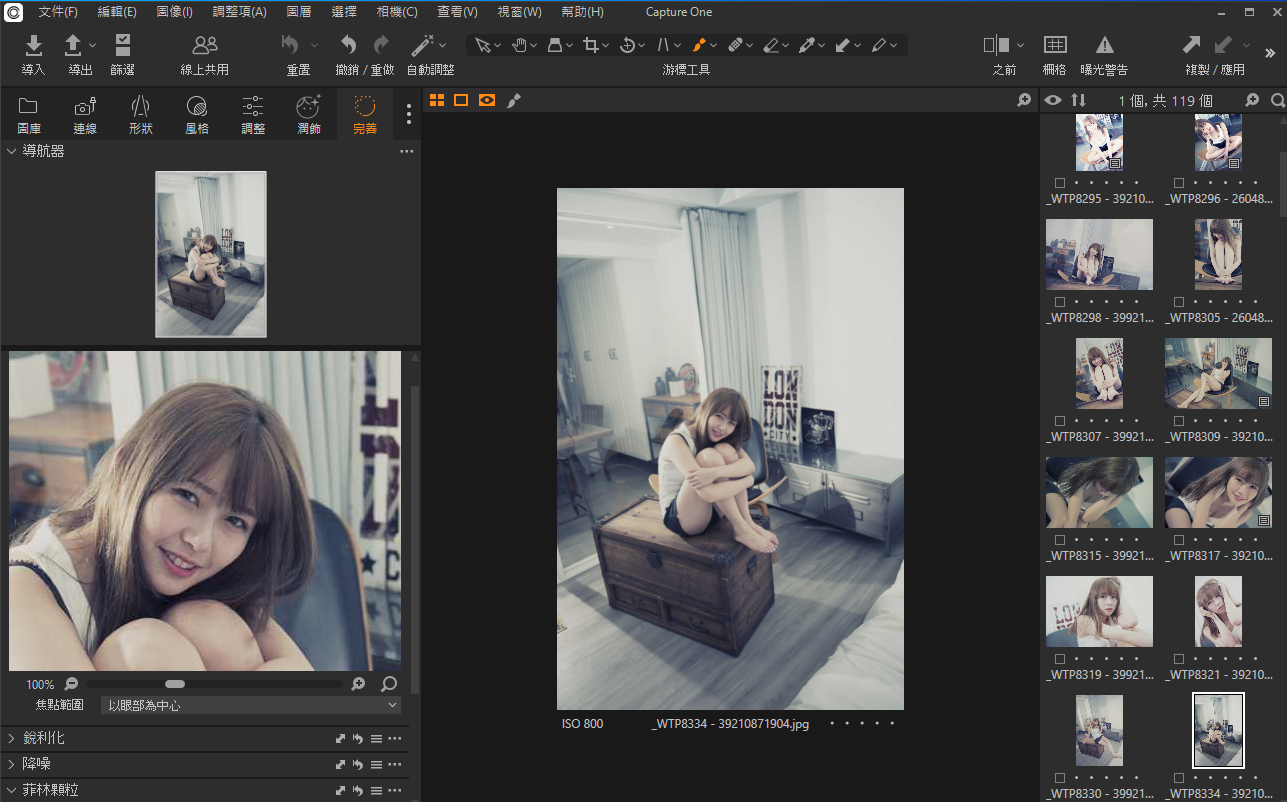This screenshot has height=802, width=1287.
Task: Toggle the browser eye visibility icon
Action: point(1052,100)
